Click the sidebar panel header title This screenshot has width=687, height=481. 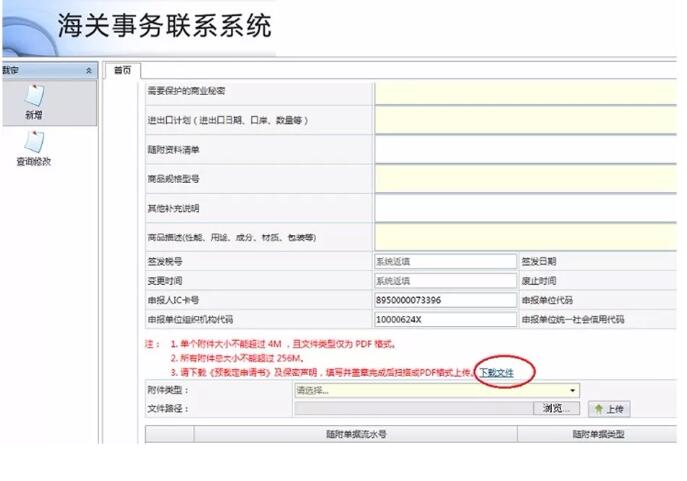point(11,70)
